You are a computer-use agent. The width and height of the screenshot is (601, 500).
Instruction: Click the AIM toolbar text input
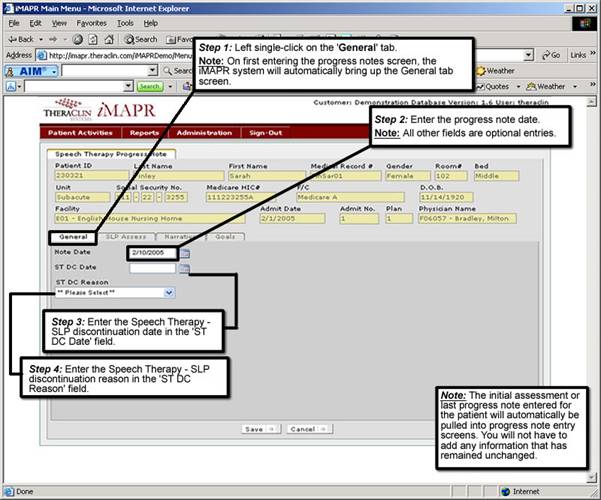(105, 71)
